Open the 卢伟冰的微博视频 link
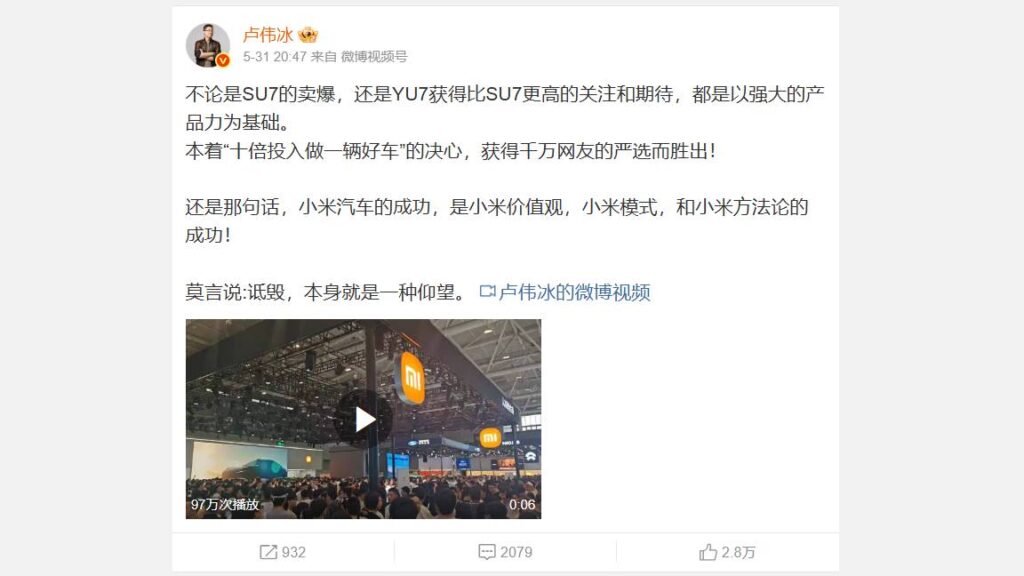This screenshot has height=576, width=1024. 575,292
